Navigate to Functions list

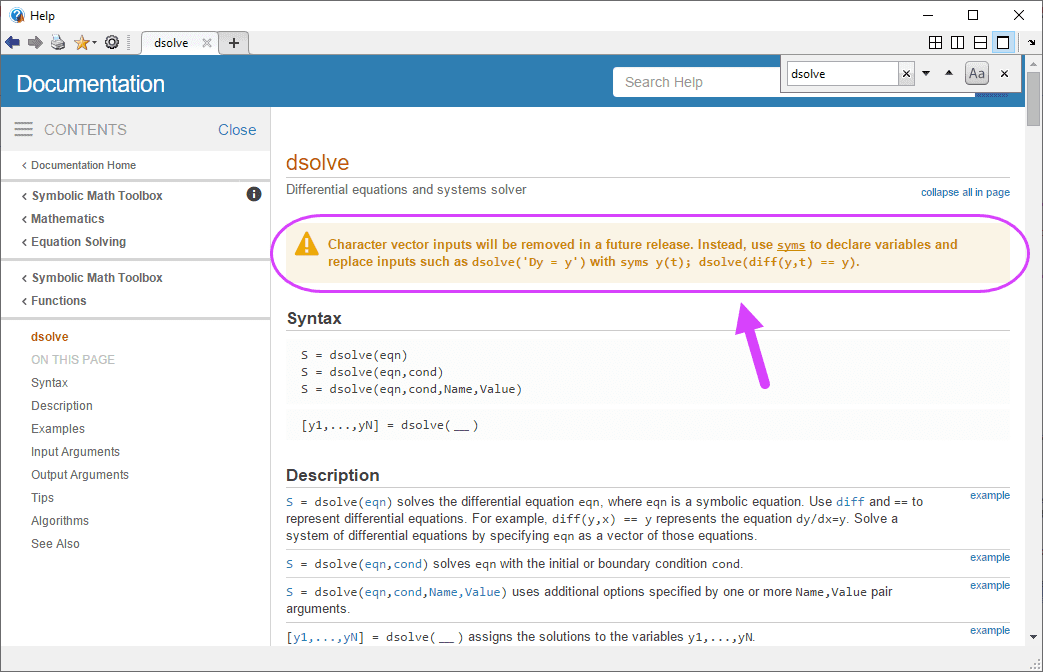coord(59,301)
